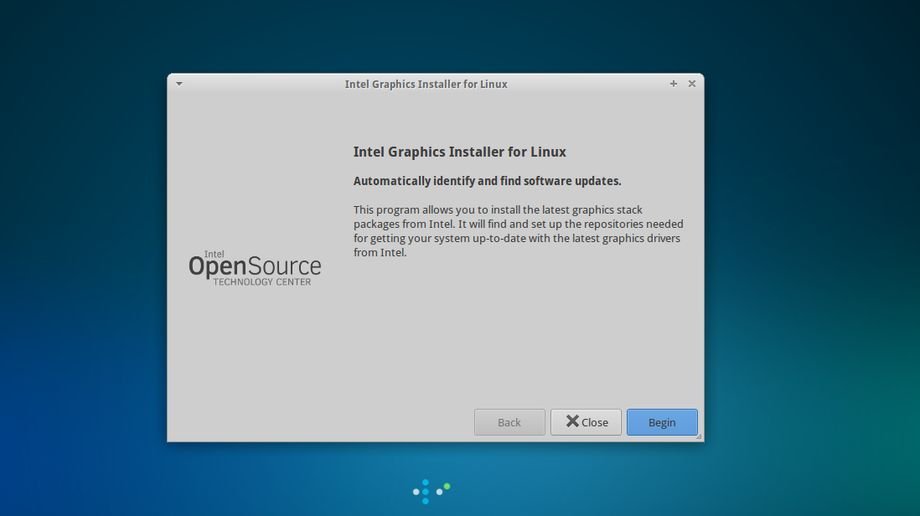Click the Intel OpenSource Technology Center logo

[255, 268]
